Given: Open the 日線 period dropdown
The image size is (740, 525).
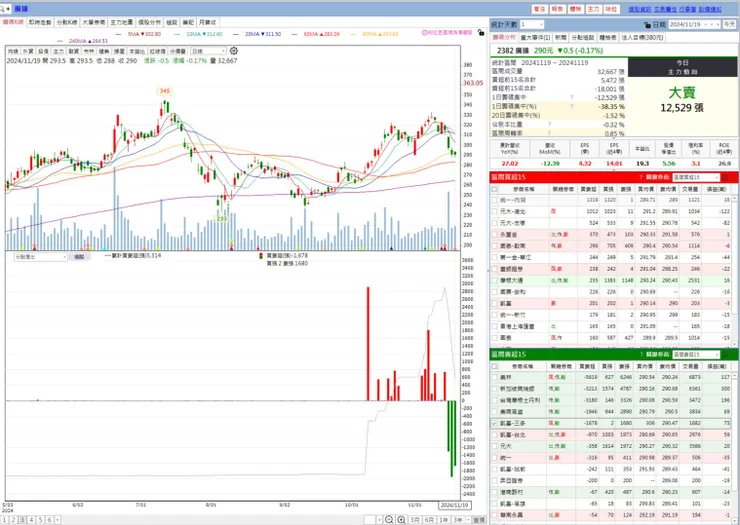Looking at the screenshot, I should tap(208, 51).
